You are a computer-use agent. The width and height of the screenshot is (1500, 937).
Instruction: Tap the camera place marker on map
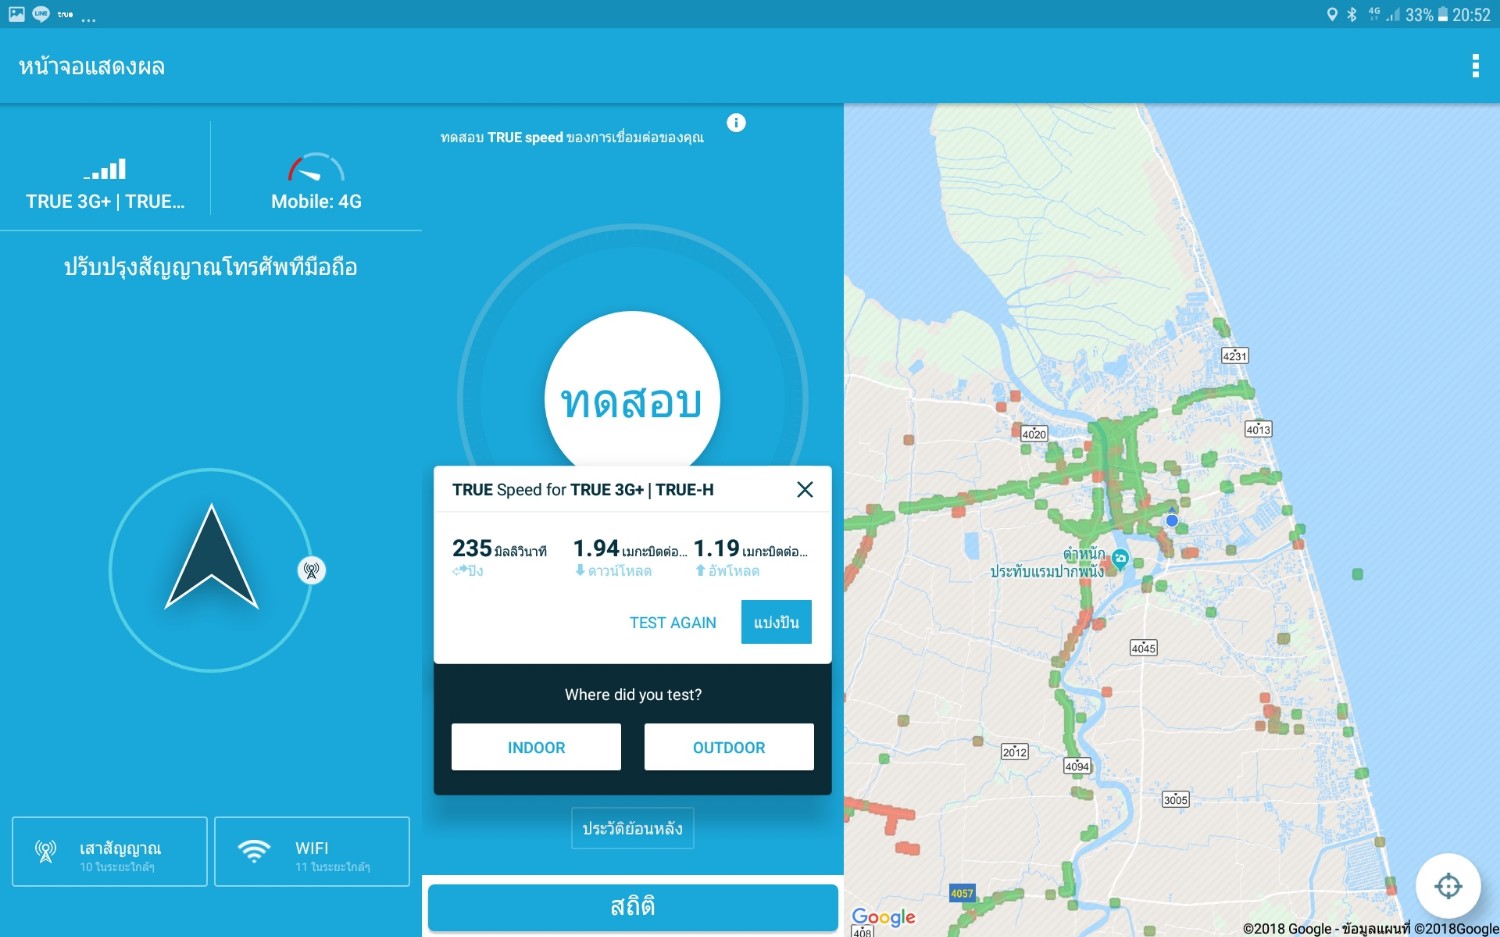(x=1120, y=559)
